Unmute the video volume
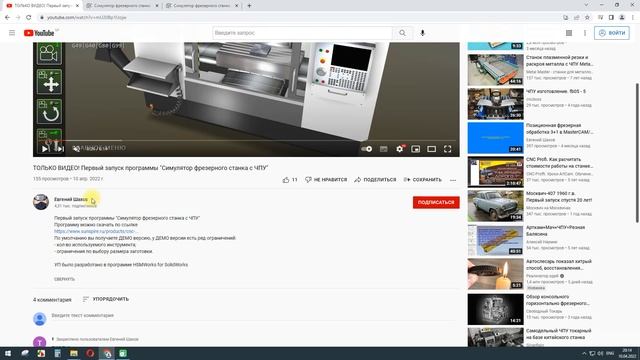Viewport: 640px width, 360px height. (x=76, y=149)
